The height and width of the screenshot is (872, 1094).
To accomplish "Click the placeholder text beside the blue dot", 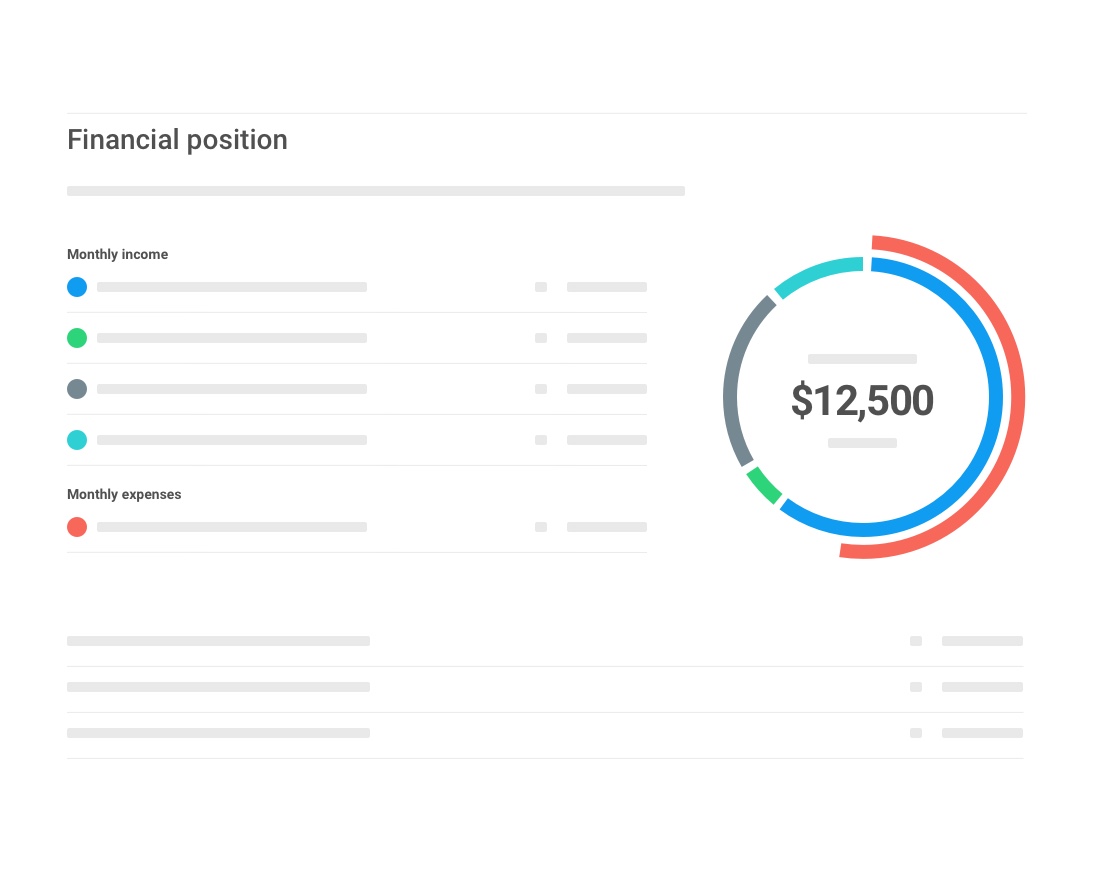I will pyautogui.click(x=232, y=287).
